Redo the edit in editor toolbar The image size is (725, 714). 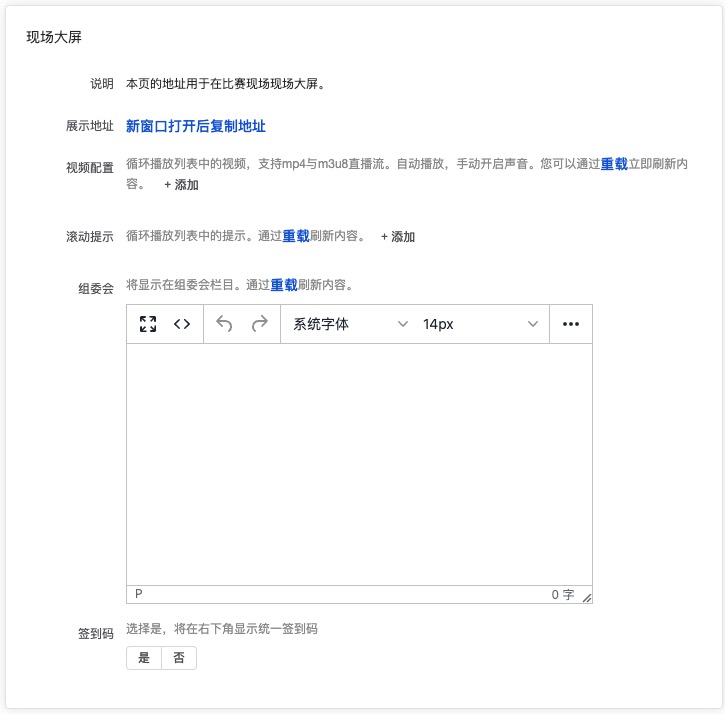pos(259,324)
